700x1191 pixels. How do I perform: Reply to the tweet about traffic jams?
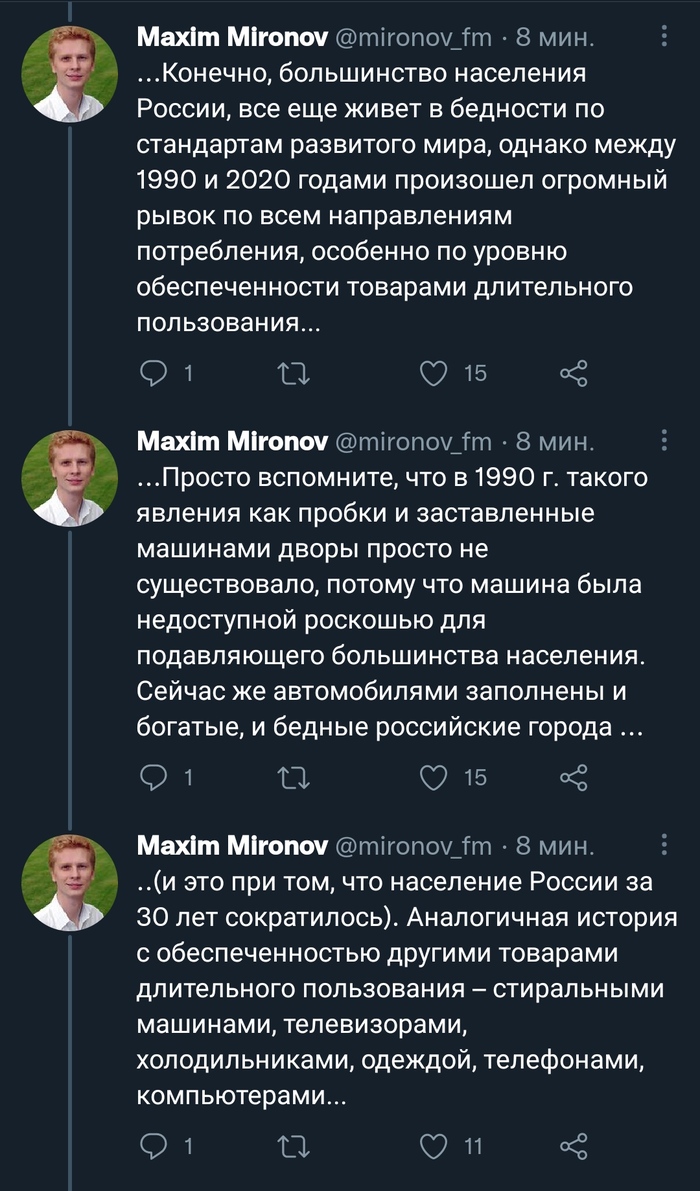[154, 776]
